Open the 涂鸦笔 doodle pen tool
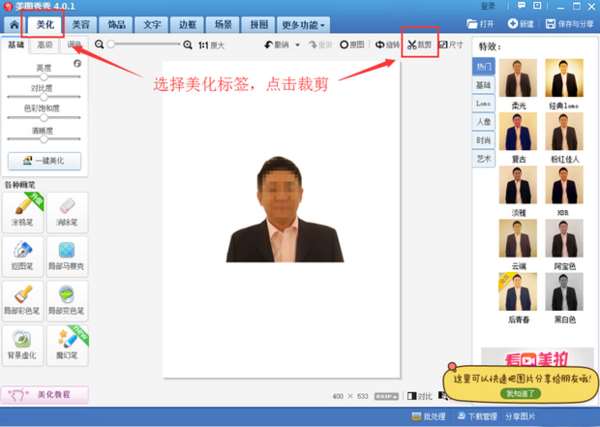Screen dimensions: 600x427 [x=23, y=212]
